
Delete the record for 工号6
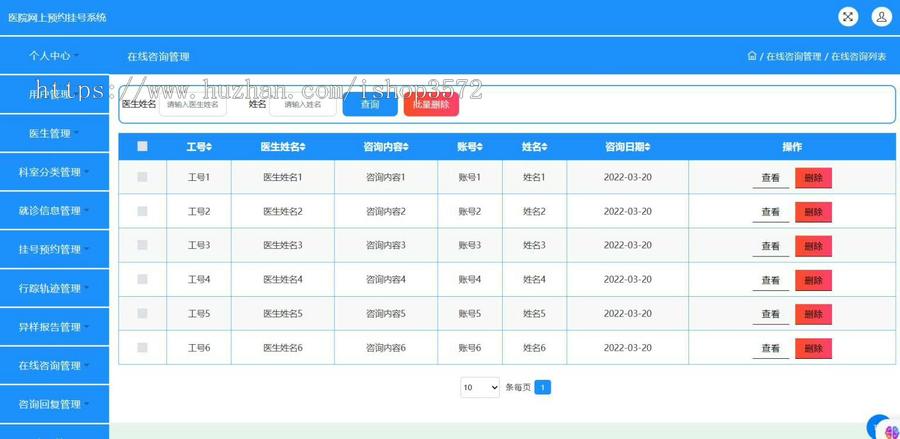pos(813,348)
